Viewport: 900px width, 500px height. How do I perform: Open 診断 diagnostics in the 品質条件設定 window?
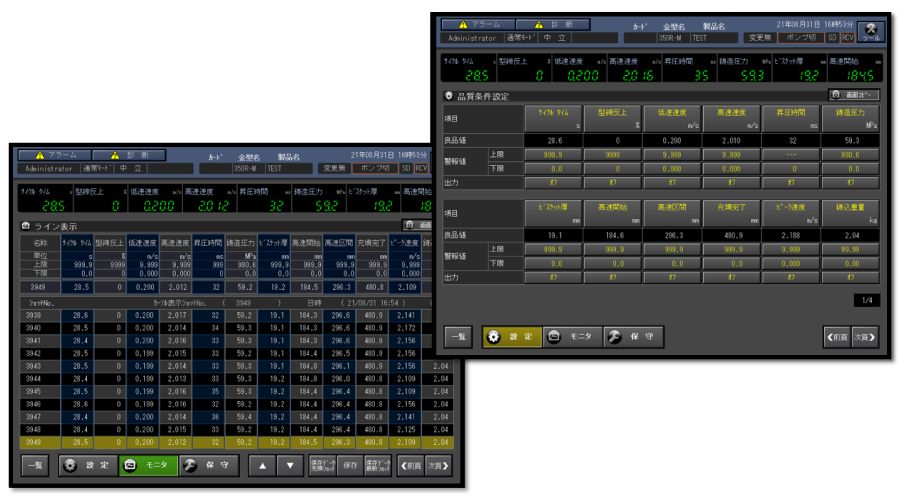553,25
